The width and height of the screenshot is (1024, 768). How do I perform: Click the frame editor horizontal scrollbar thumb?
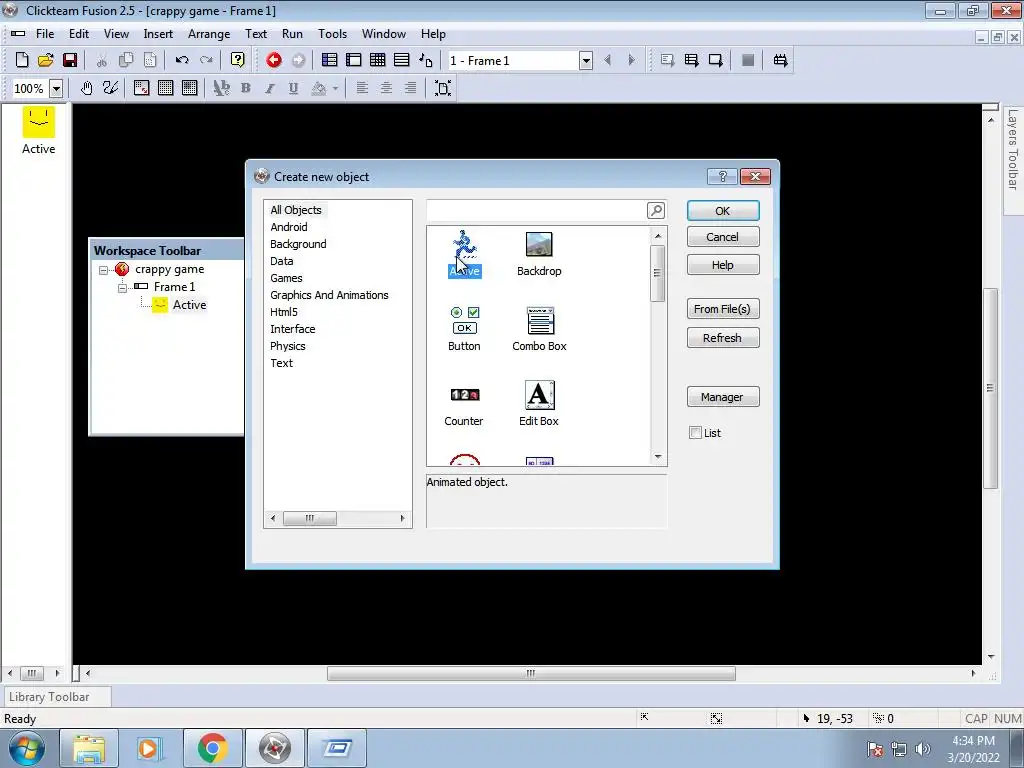click(x=531, y=673)
